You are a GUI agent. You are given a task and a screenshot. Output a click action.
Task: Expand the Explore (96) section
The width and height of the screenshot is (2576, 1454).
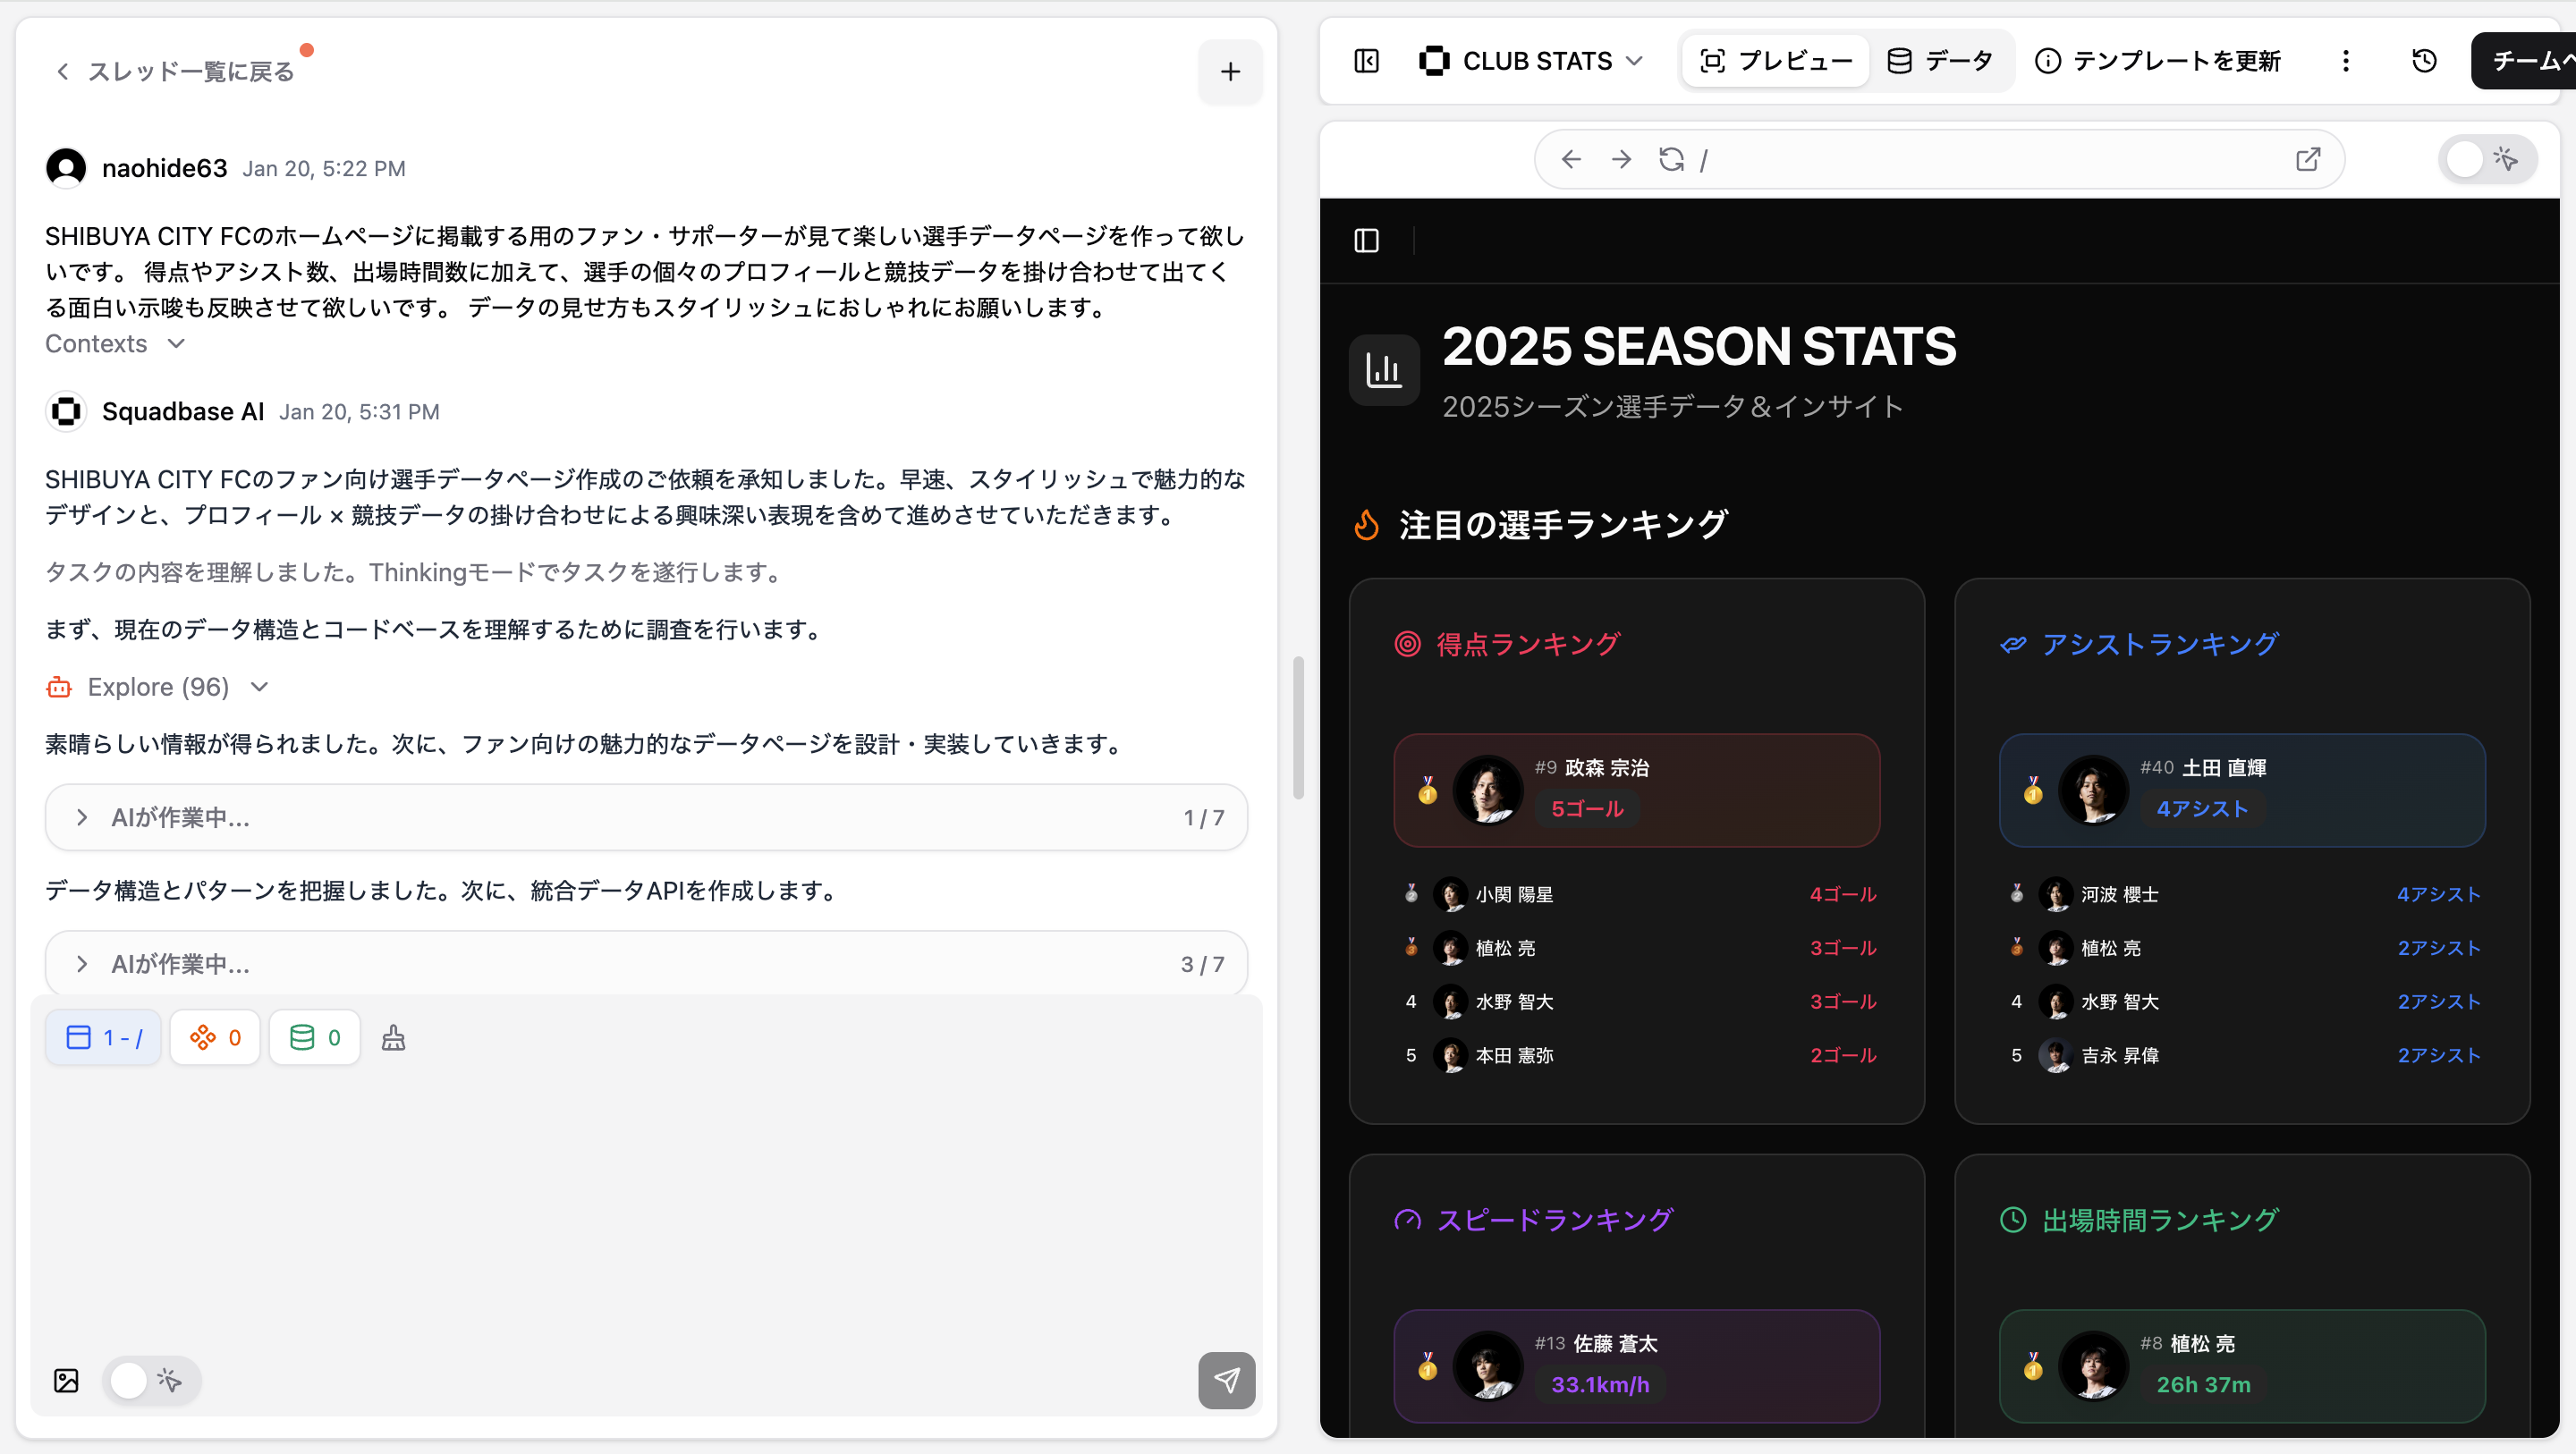pyautogui.click(x=158, y=687)
